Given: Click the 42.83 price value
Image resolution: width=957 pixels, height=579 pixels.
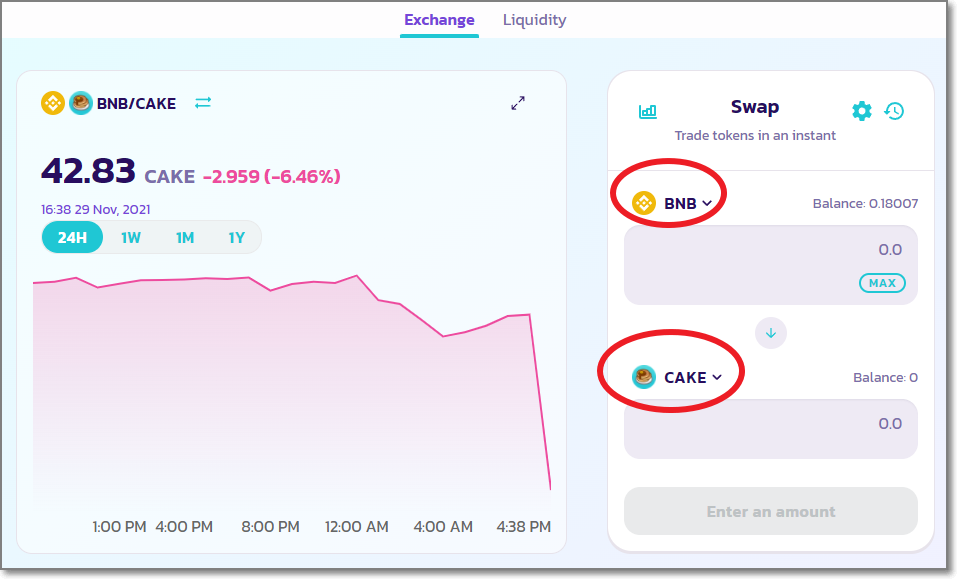Looking at the screenshot, I should (88, 171).
